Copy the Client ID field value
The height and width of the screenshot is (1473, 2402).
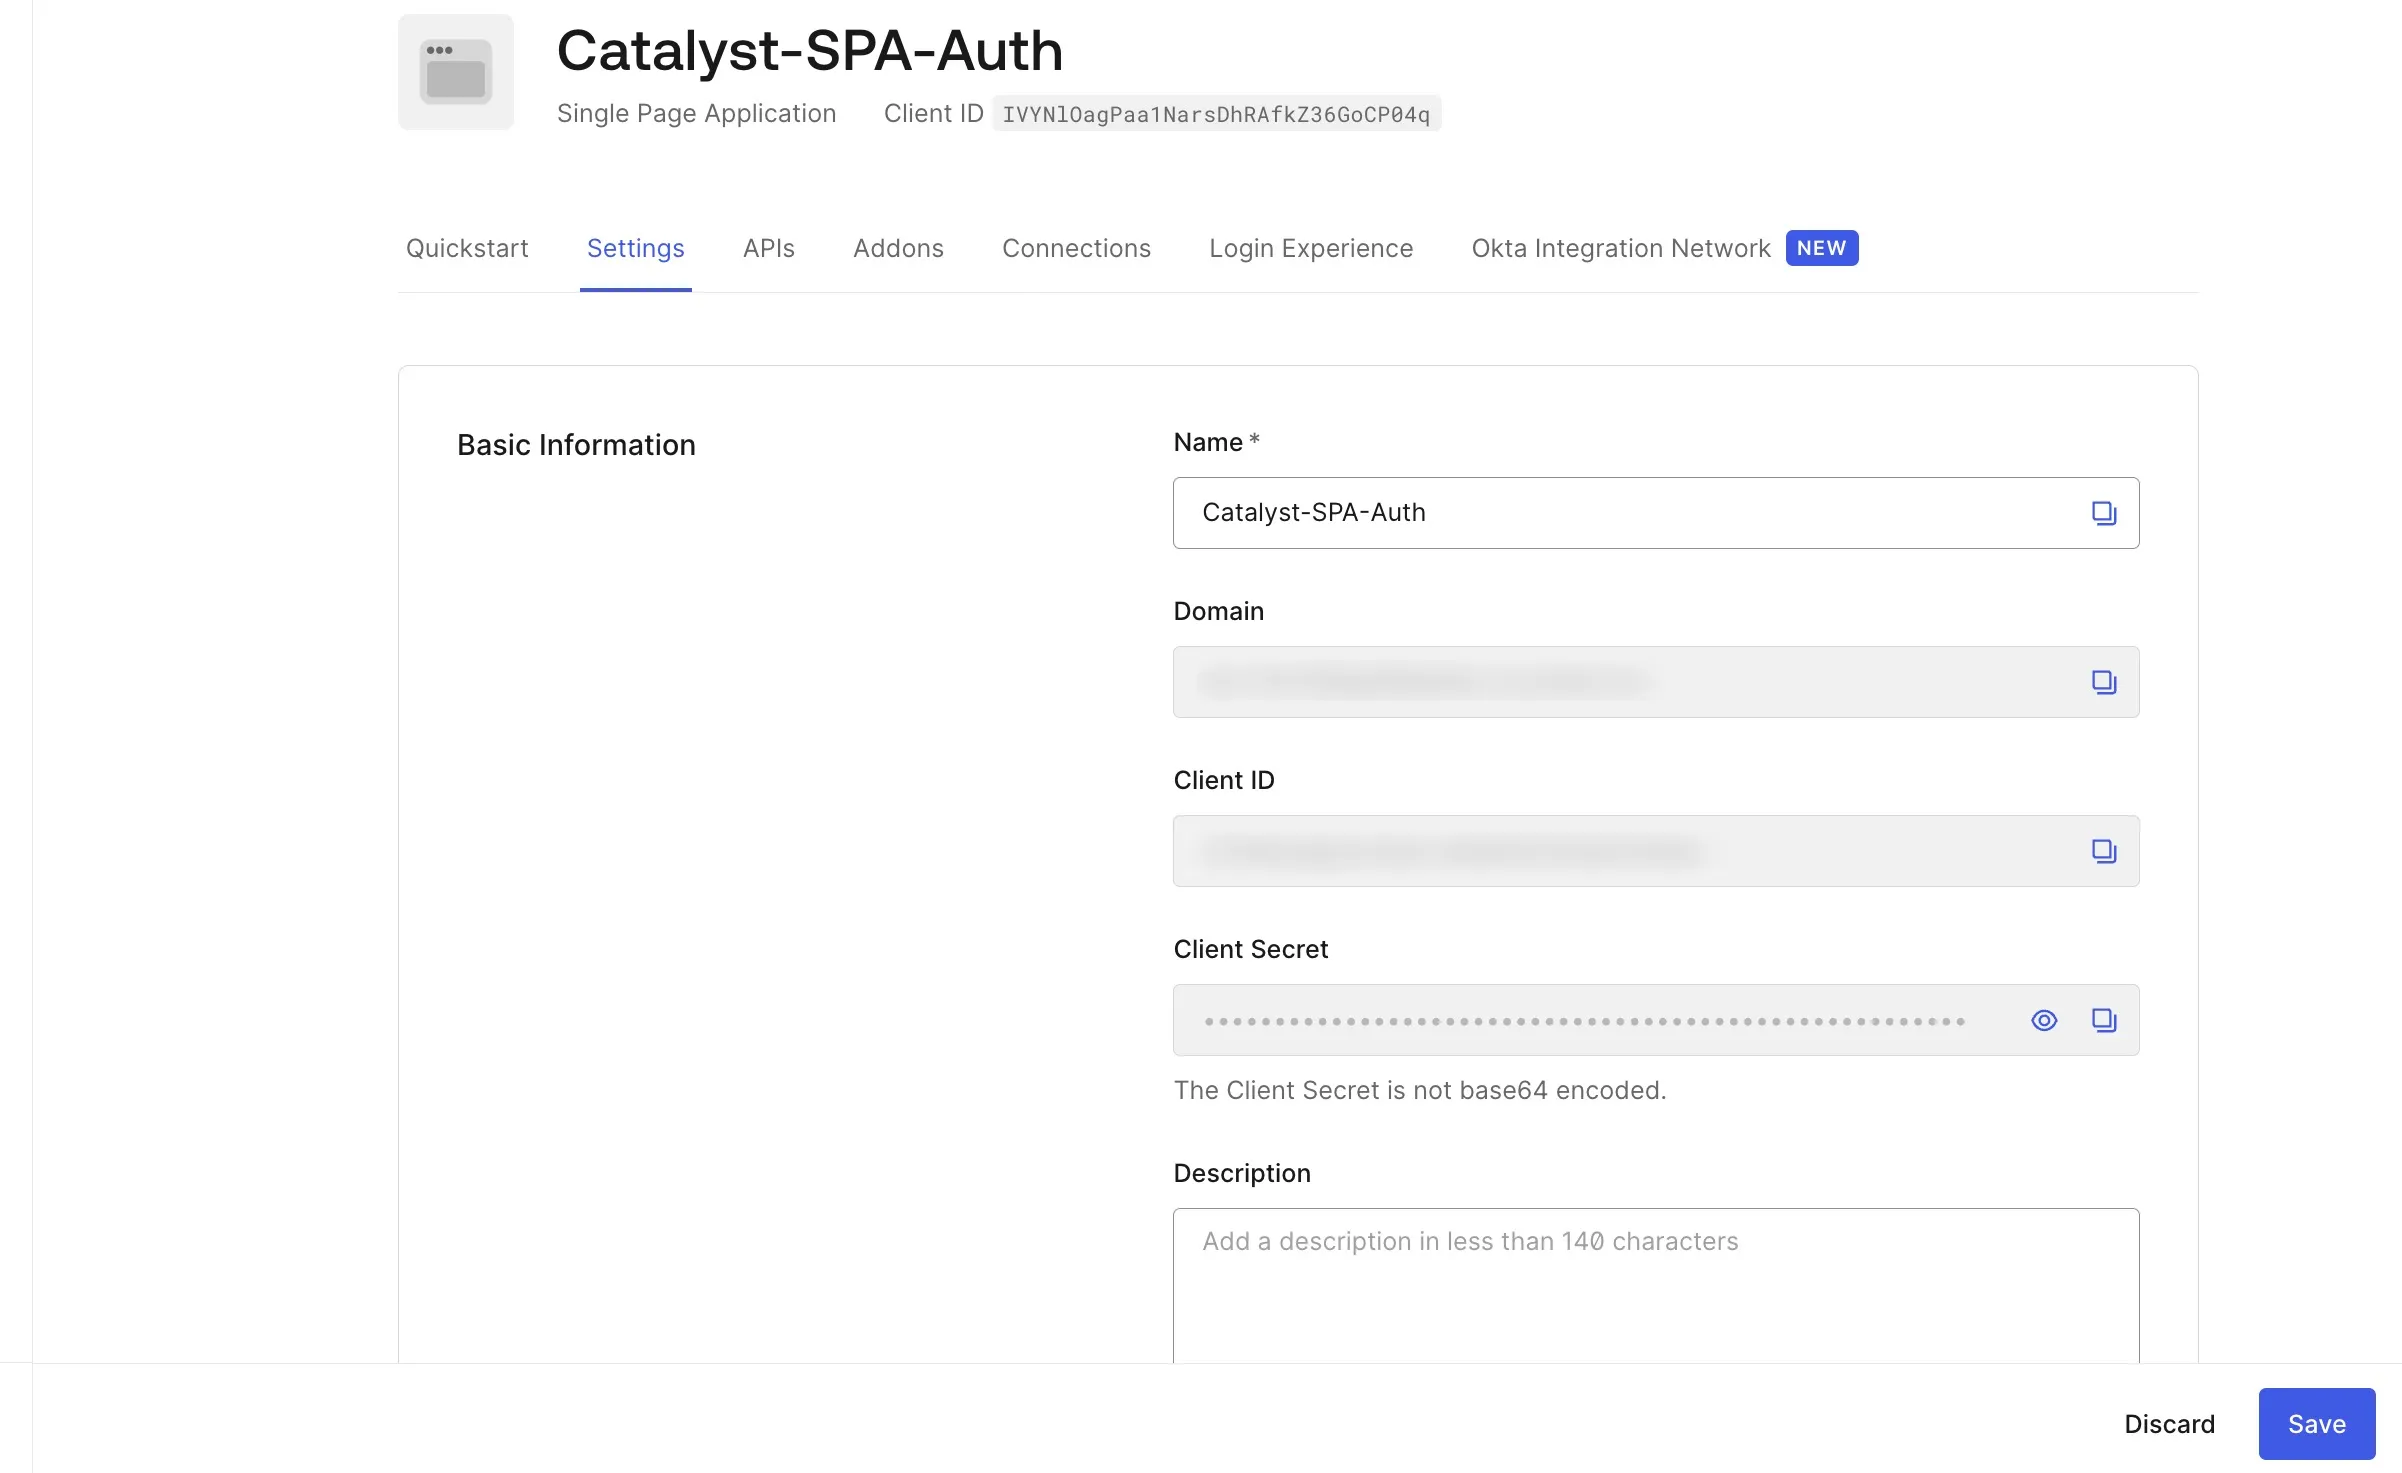point(2103,851)
